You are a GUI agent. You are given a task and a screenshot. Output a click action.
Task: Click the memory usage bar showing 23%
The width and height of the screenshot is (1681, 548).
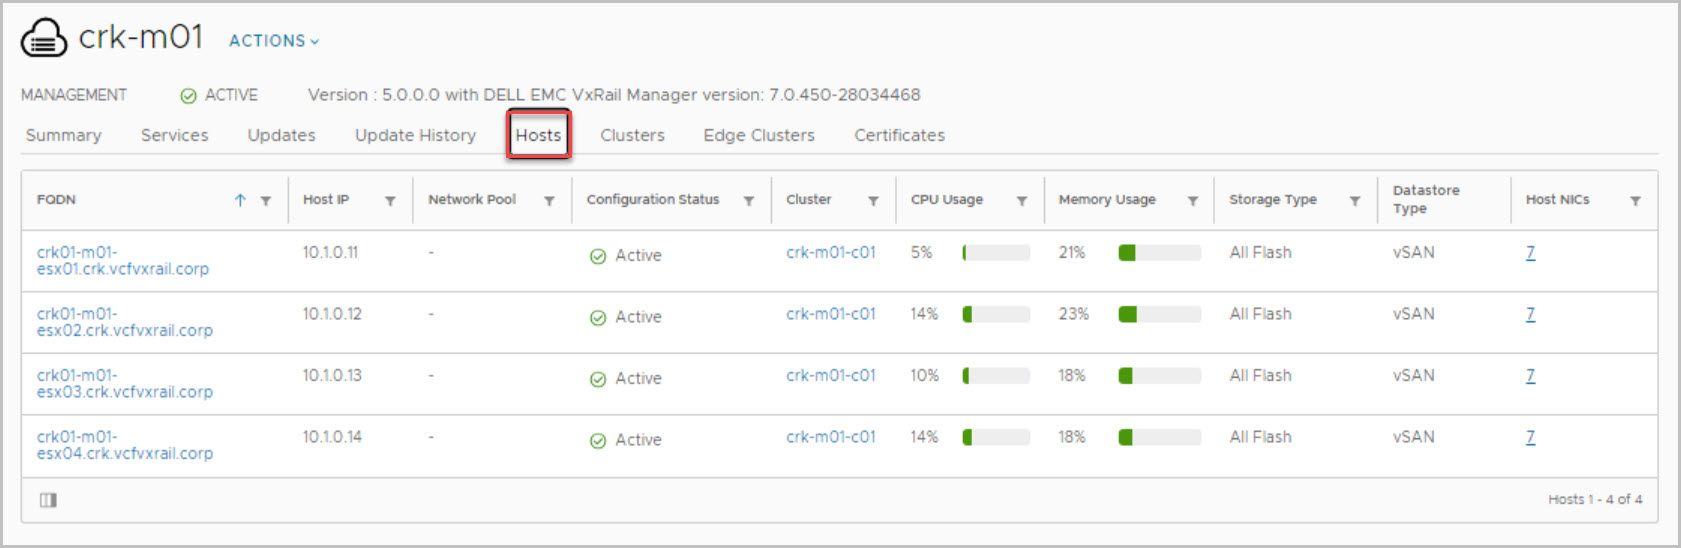click(x=1159, y=314)
